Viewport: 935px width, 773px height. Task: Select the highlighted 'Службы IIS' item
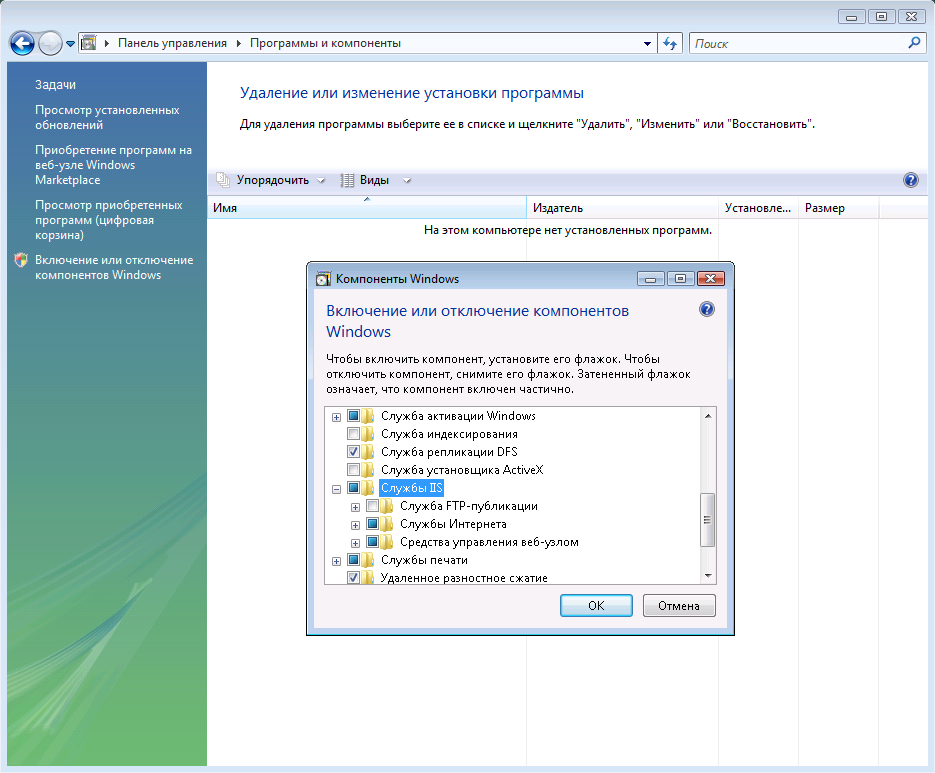tap(411, 488)
